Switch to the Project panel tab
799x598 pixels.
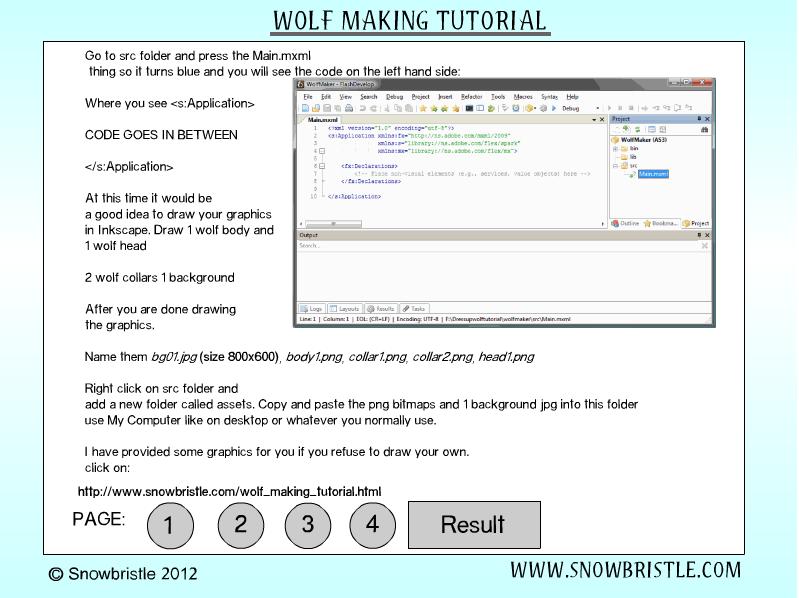click(696, 224)
